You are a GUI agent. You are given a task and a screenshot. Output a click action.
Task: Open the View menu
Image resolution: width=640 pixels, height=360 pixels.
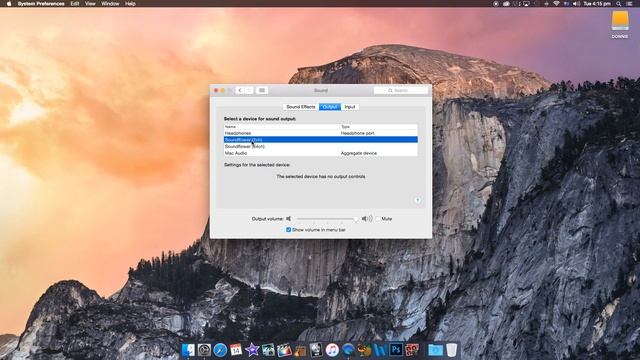90,4
